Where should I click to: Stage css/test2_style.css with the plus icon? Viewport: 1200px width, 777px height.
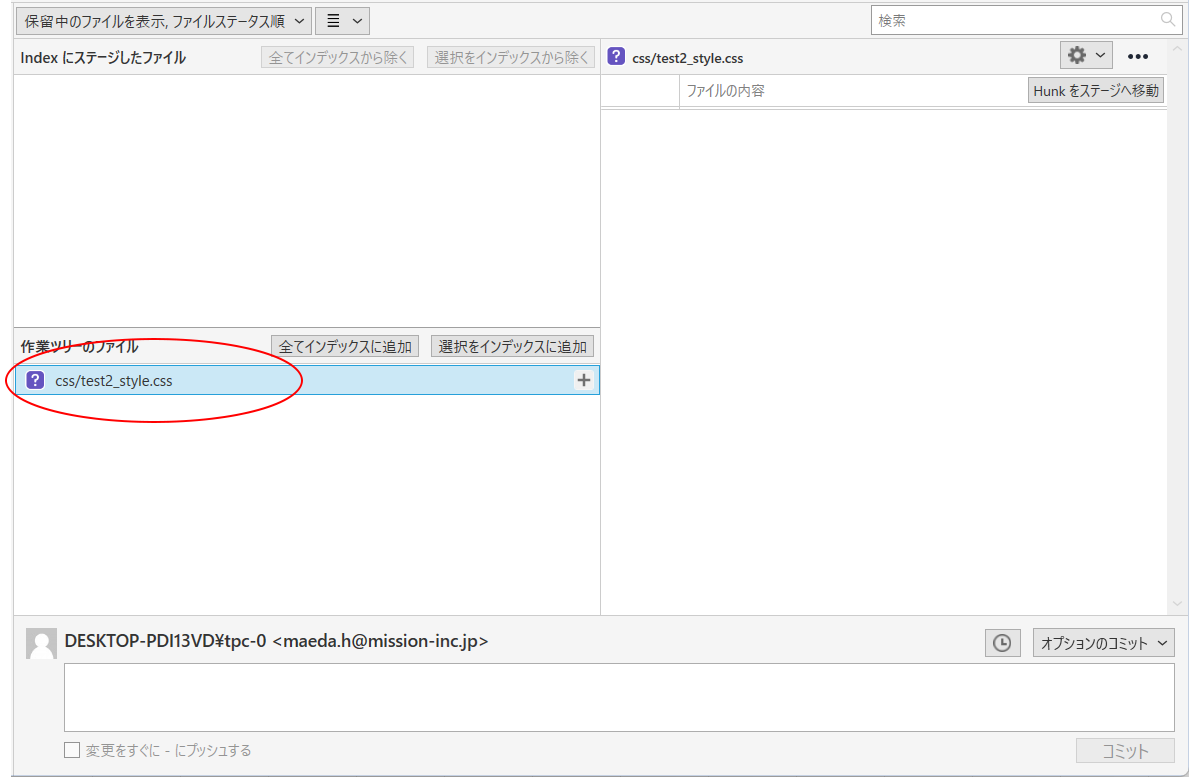click(584, 380)
